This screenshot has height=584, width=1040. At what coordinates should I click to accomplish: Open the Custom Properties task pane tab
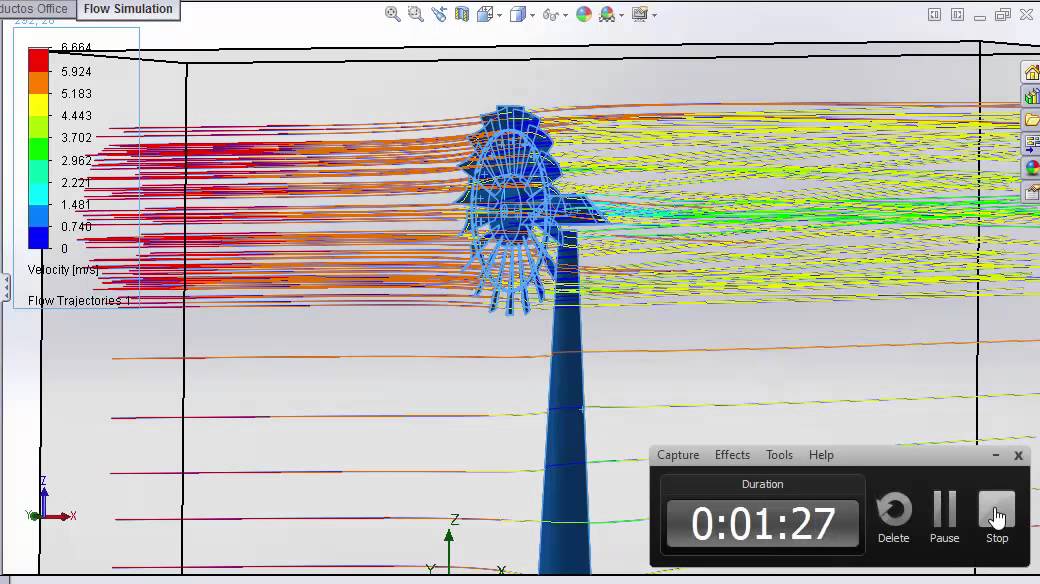(1031, 192)
